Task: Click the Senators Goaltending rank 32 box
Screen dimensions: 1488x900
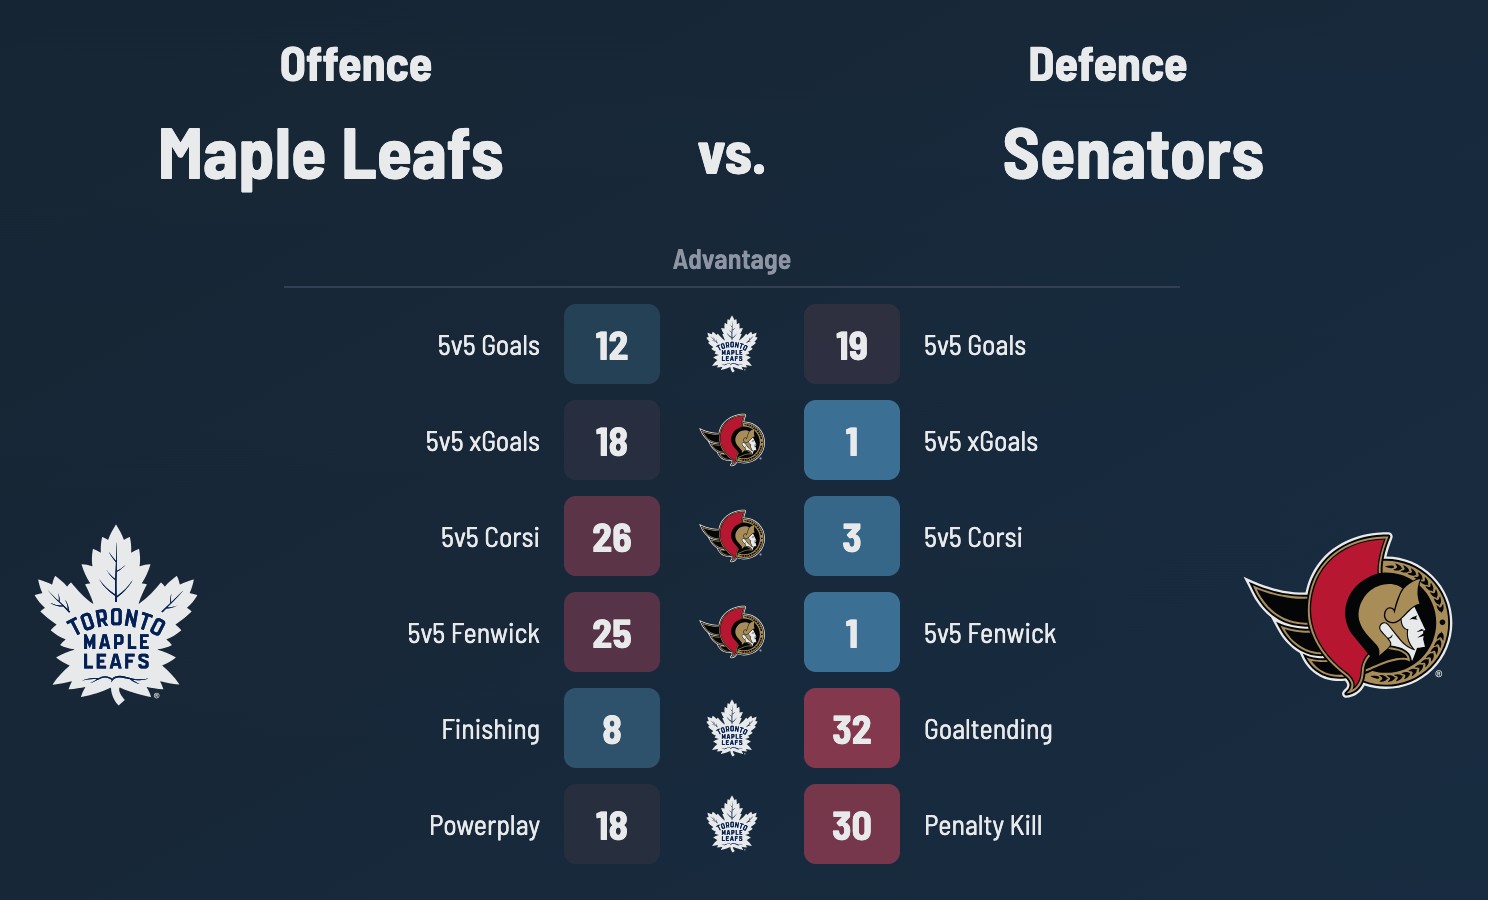Action: [852, 729]
